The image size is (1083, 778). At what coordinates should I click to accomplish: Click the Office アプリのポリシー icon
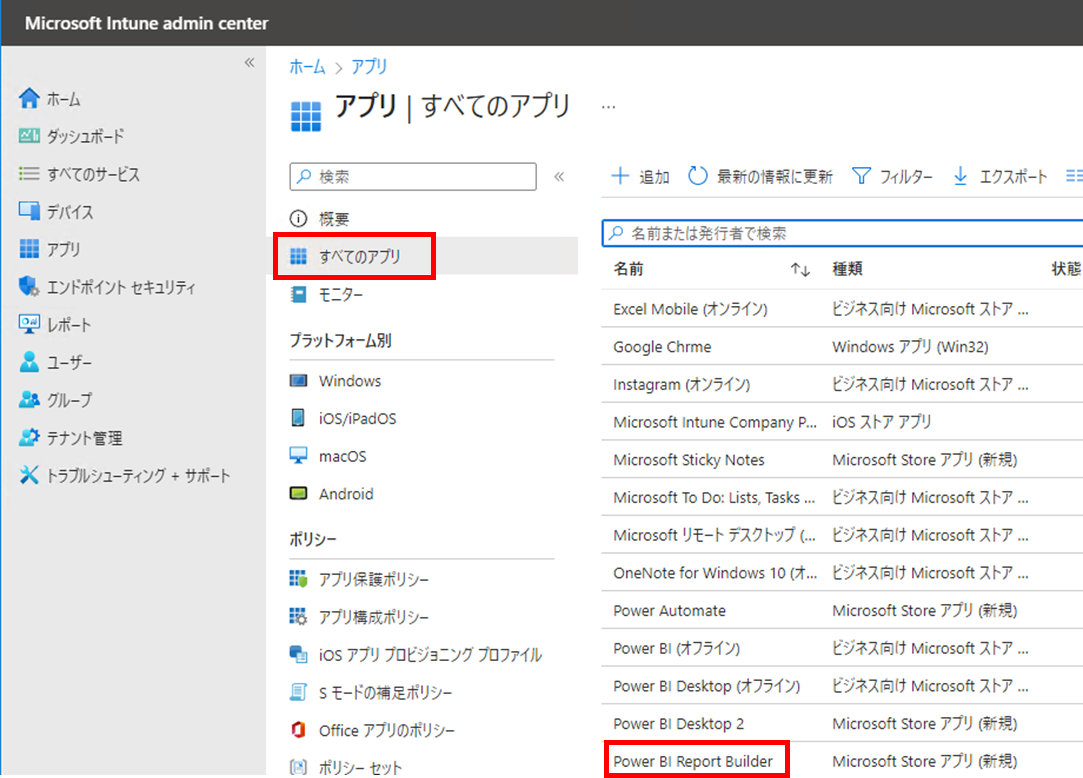[298, 730]
